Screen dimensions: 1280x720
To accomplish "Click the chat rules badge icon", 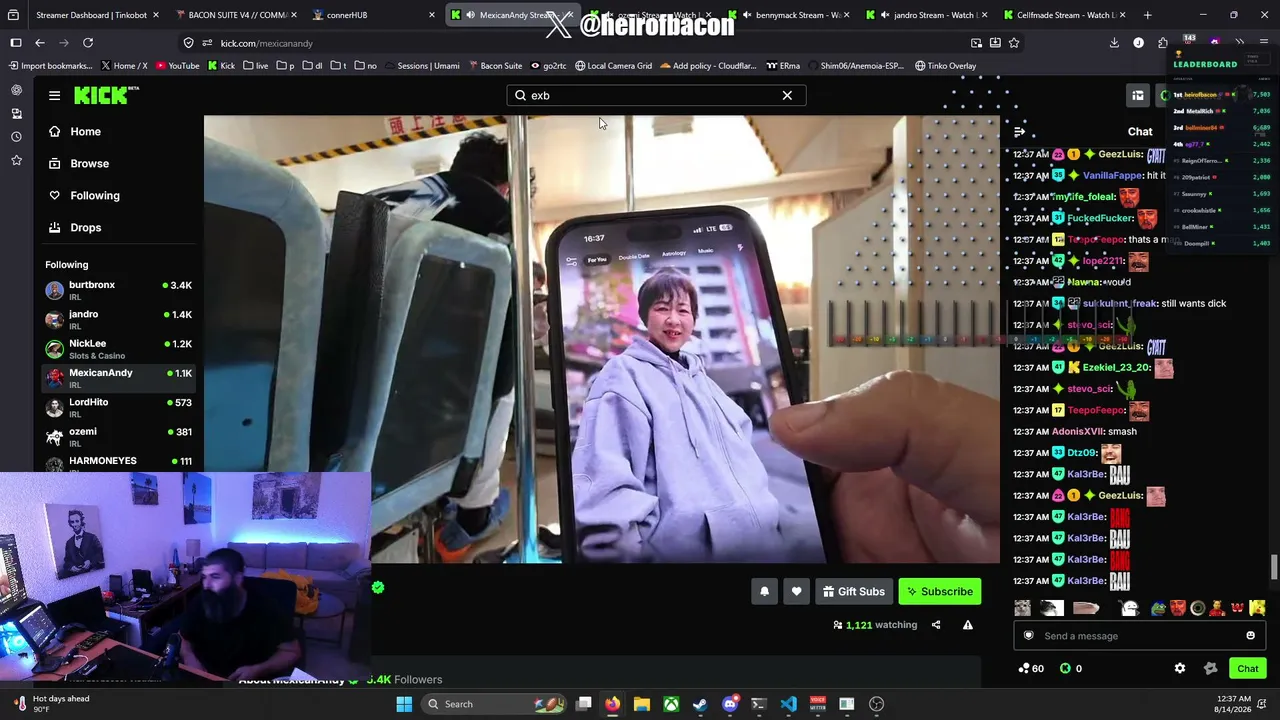I will (x=1210, y=668).
